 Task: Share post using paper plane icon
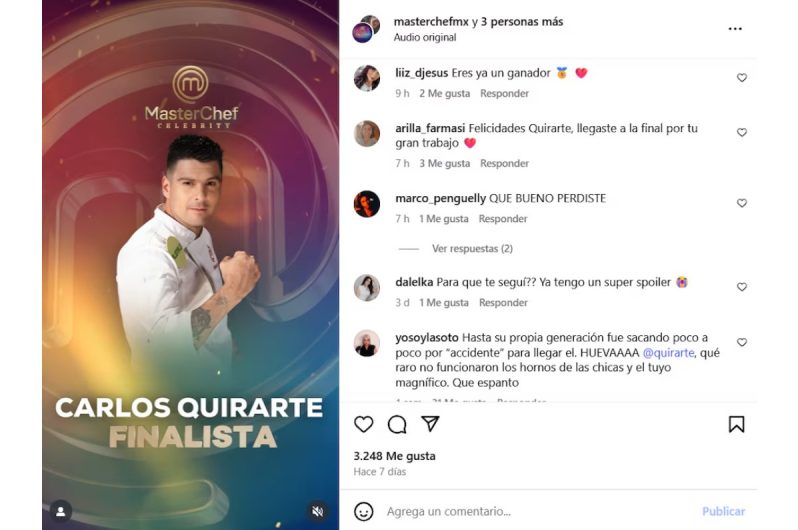[430, 424]
